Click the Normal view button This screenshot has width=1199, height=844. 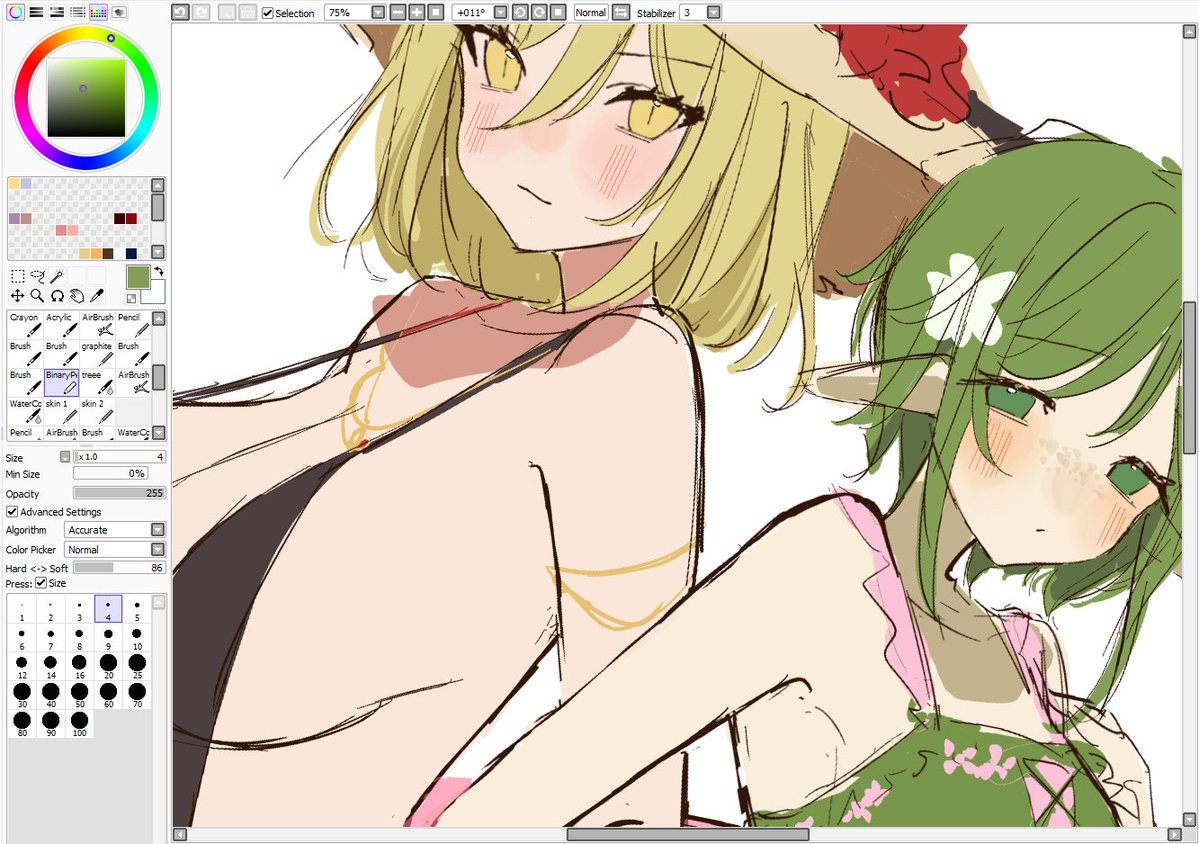pos(590,12)
